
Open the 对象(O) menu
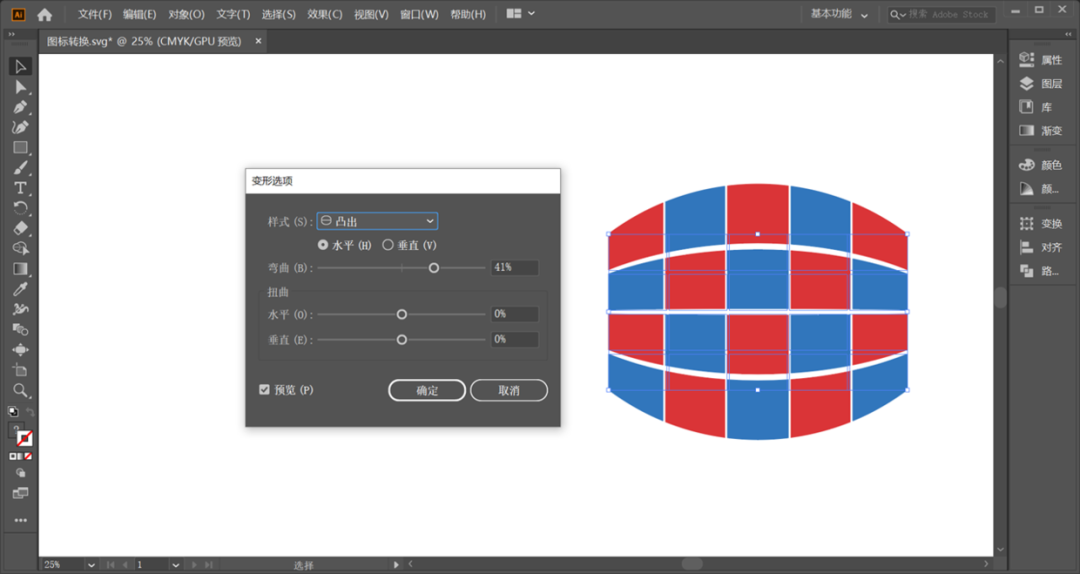click(x=186, y=14)
